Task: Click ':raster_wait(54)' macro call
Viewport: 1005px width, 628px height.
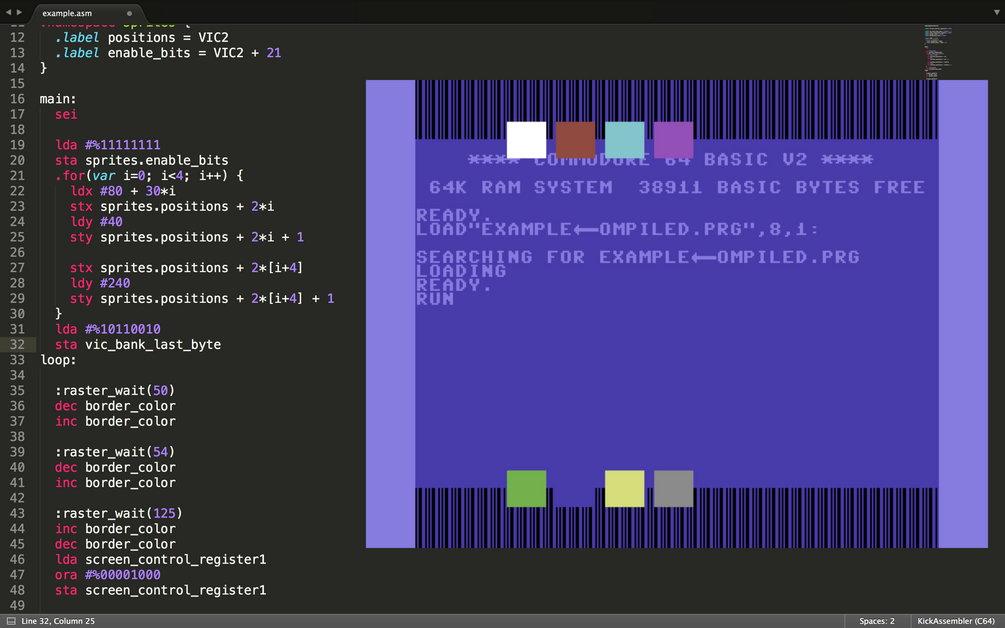Action: tap(115, 452)
